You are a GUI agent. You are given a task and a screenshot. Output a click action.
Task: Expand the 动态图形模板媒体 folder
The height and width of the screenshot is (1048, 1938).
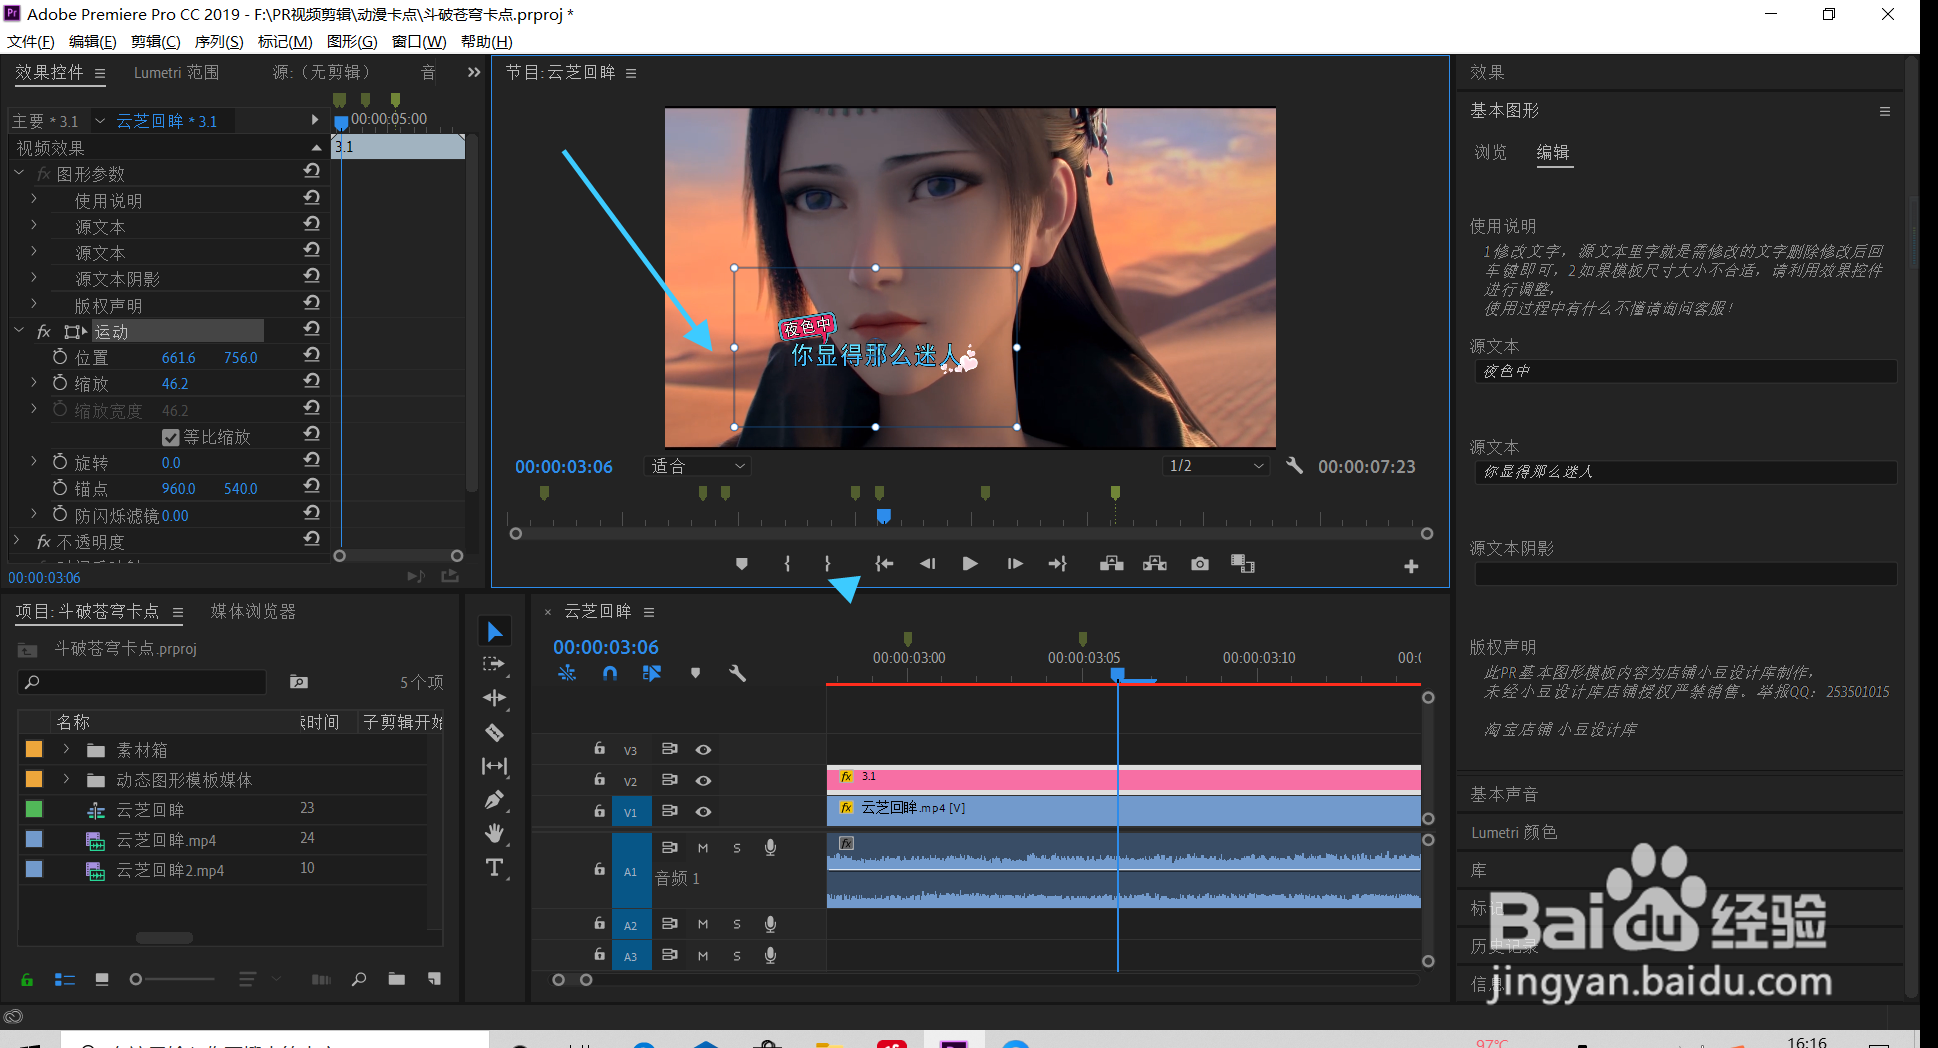click(66, 779)
